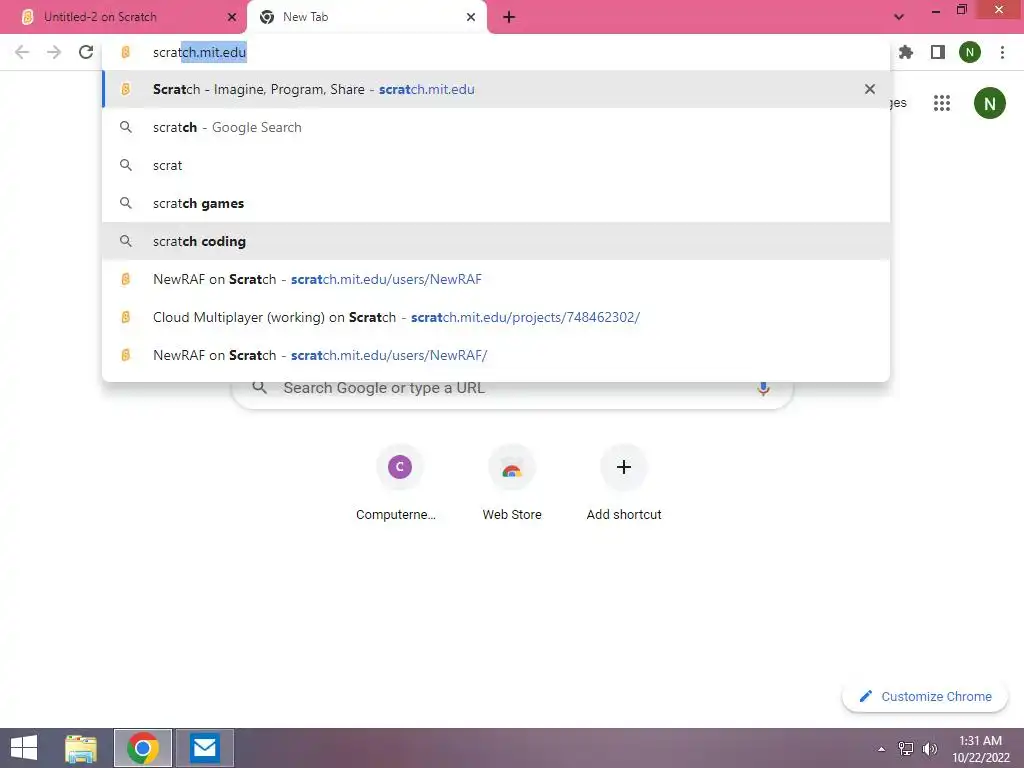Viewport: 1024px width, 768px height.
Task: Open the Web Store shortcut
Action: (512, 483)
